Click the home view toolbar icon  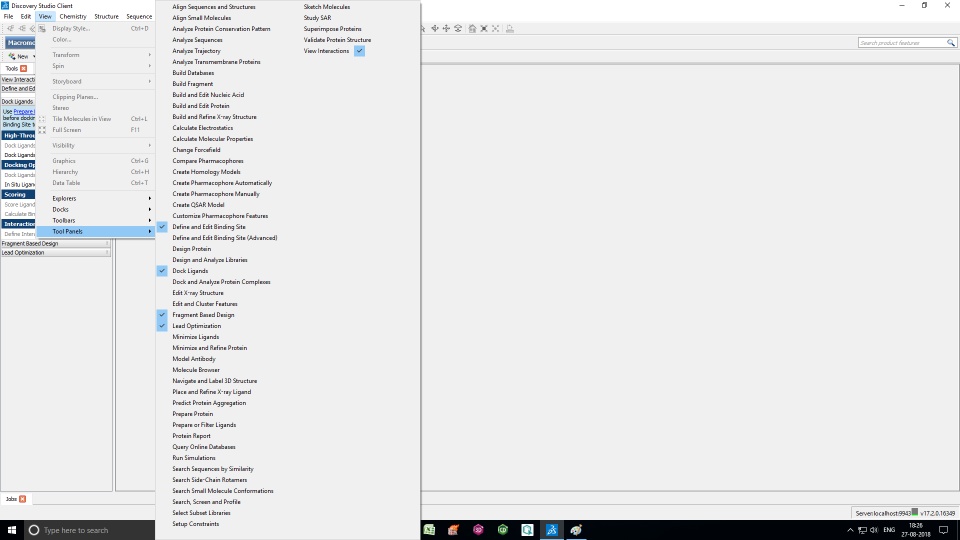tap(472, 28)
